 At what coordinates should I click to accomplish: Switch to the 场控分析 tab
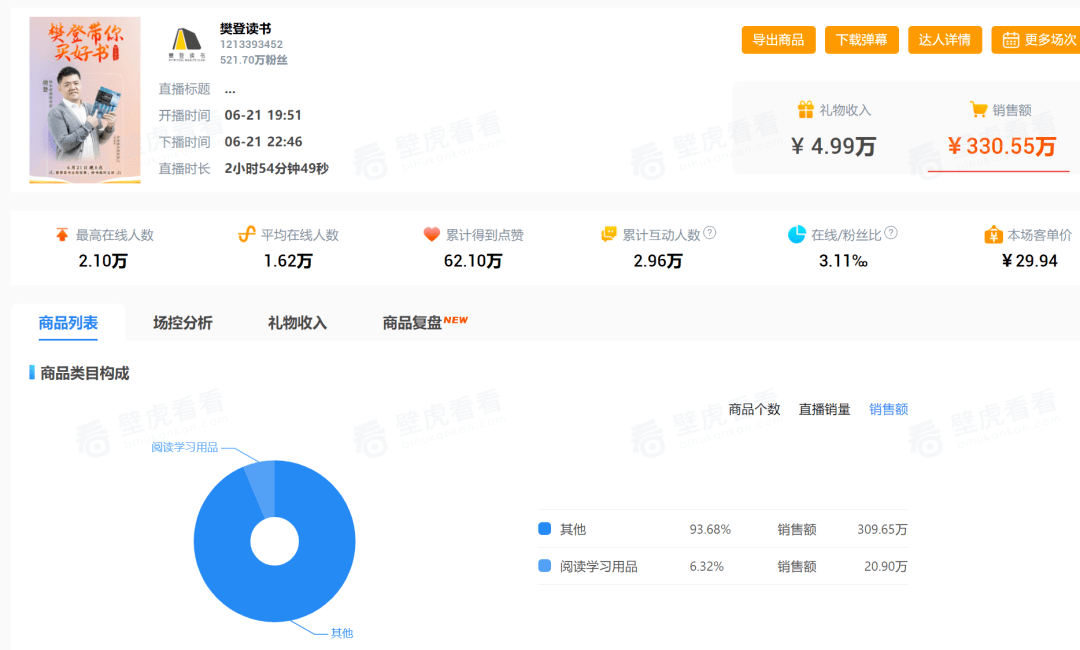click(182, 323)
